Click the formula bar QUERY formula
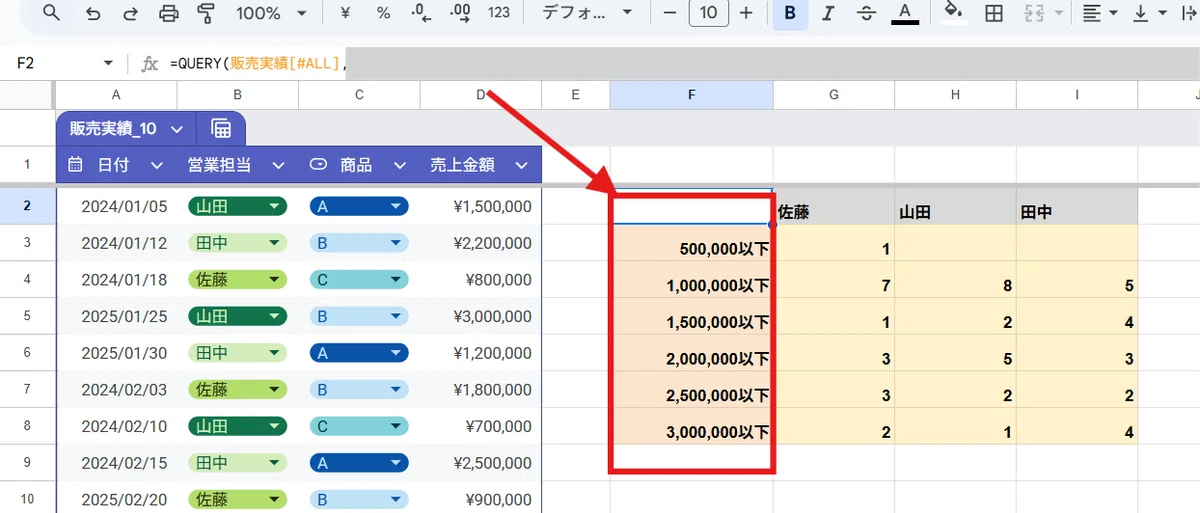The height and width of the screenshot is (513, 1200). tap(258, 63)
